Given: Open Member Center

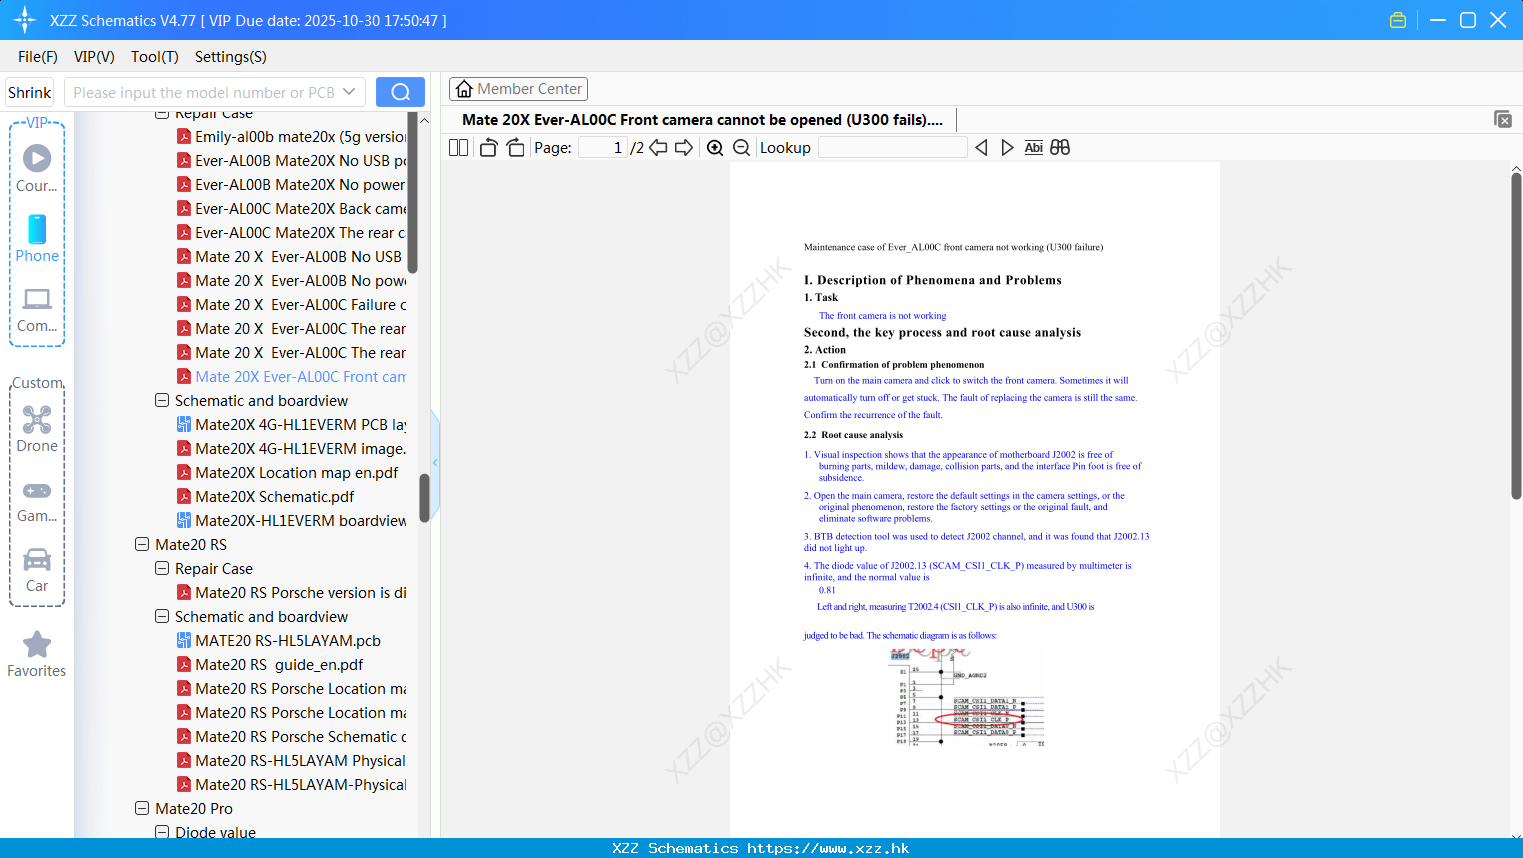Looking at the screenshot, I should pyautogui.click(x=518, y=89).
